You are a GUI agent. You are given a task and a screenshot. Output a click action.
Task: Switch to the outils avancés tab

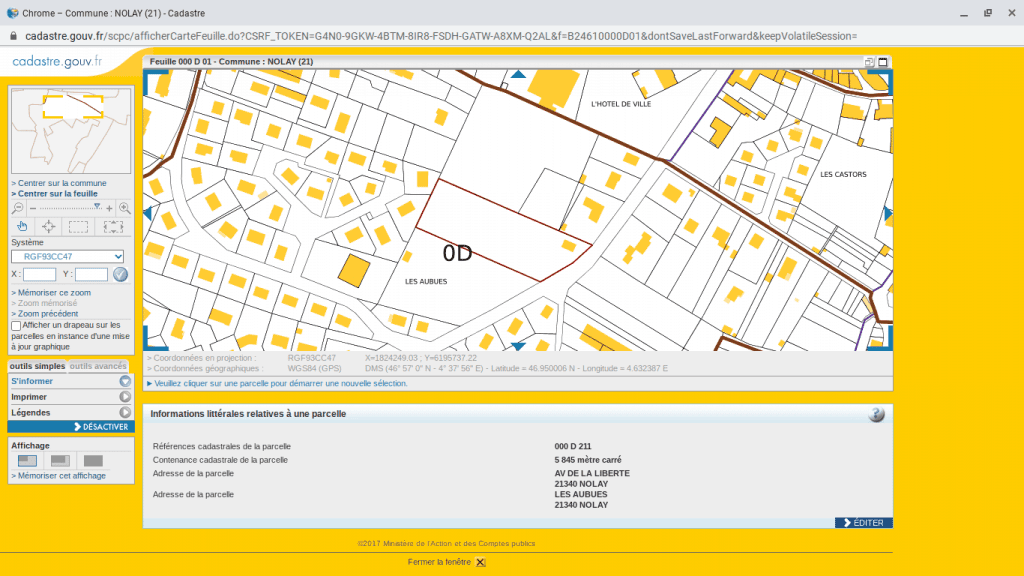pyautogui.click(x=98, y=366)
